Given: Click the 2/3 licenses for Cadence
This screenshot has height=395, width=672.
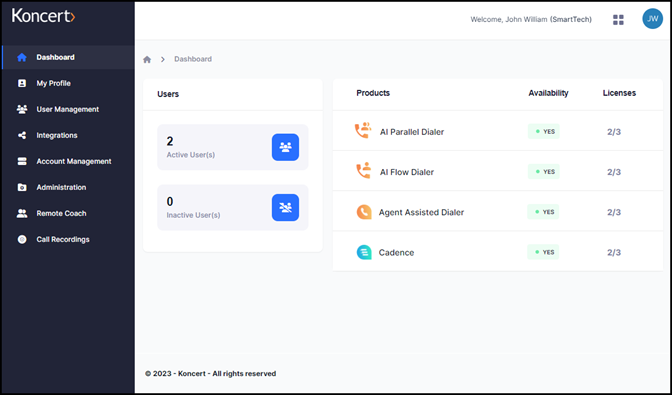Looking at the screenshot, I should pyautogui.click(x=614, y=253).
